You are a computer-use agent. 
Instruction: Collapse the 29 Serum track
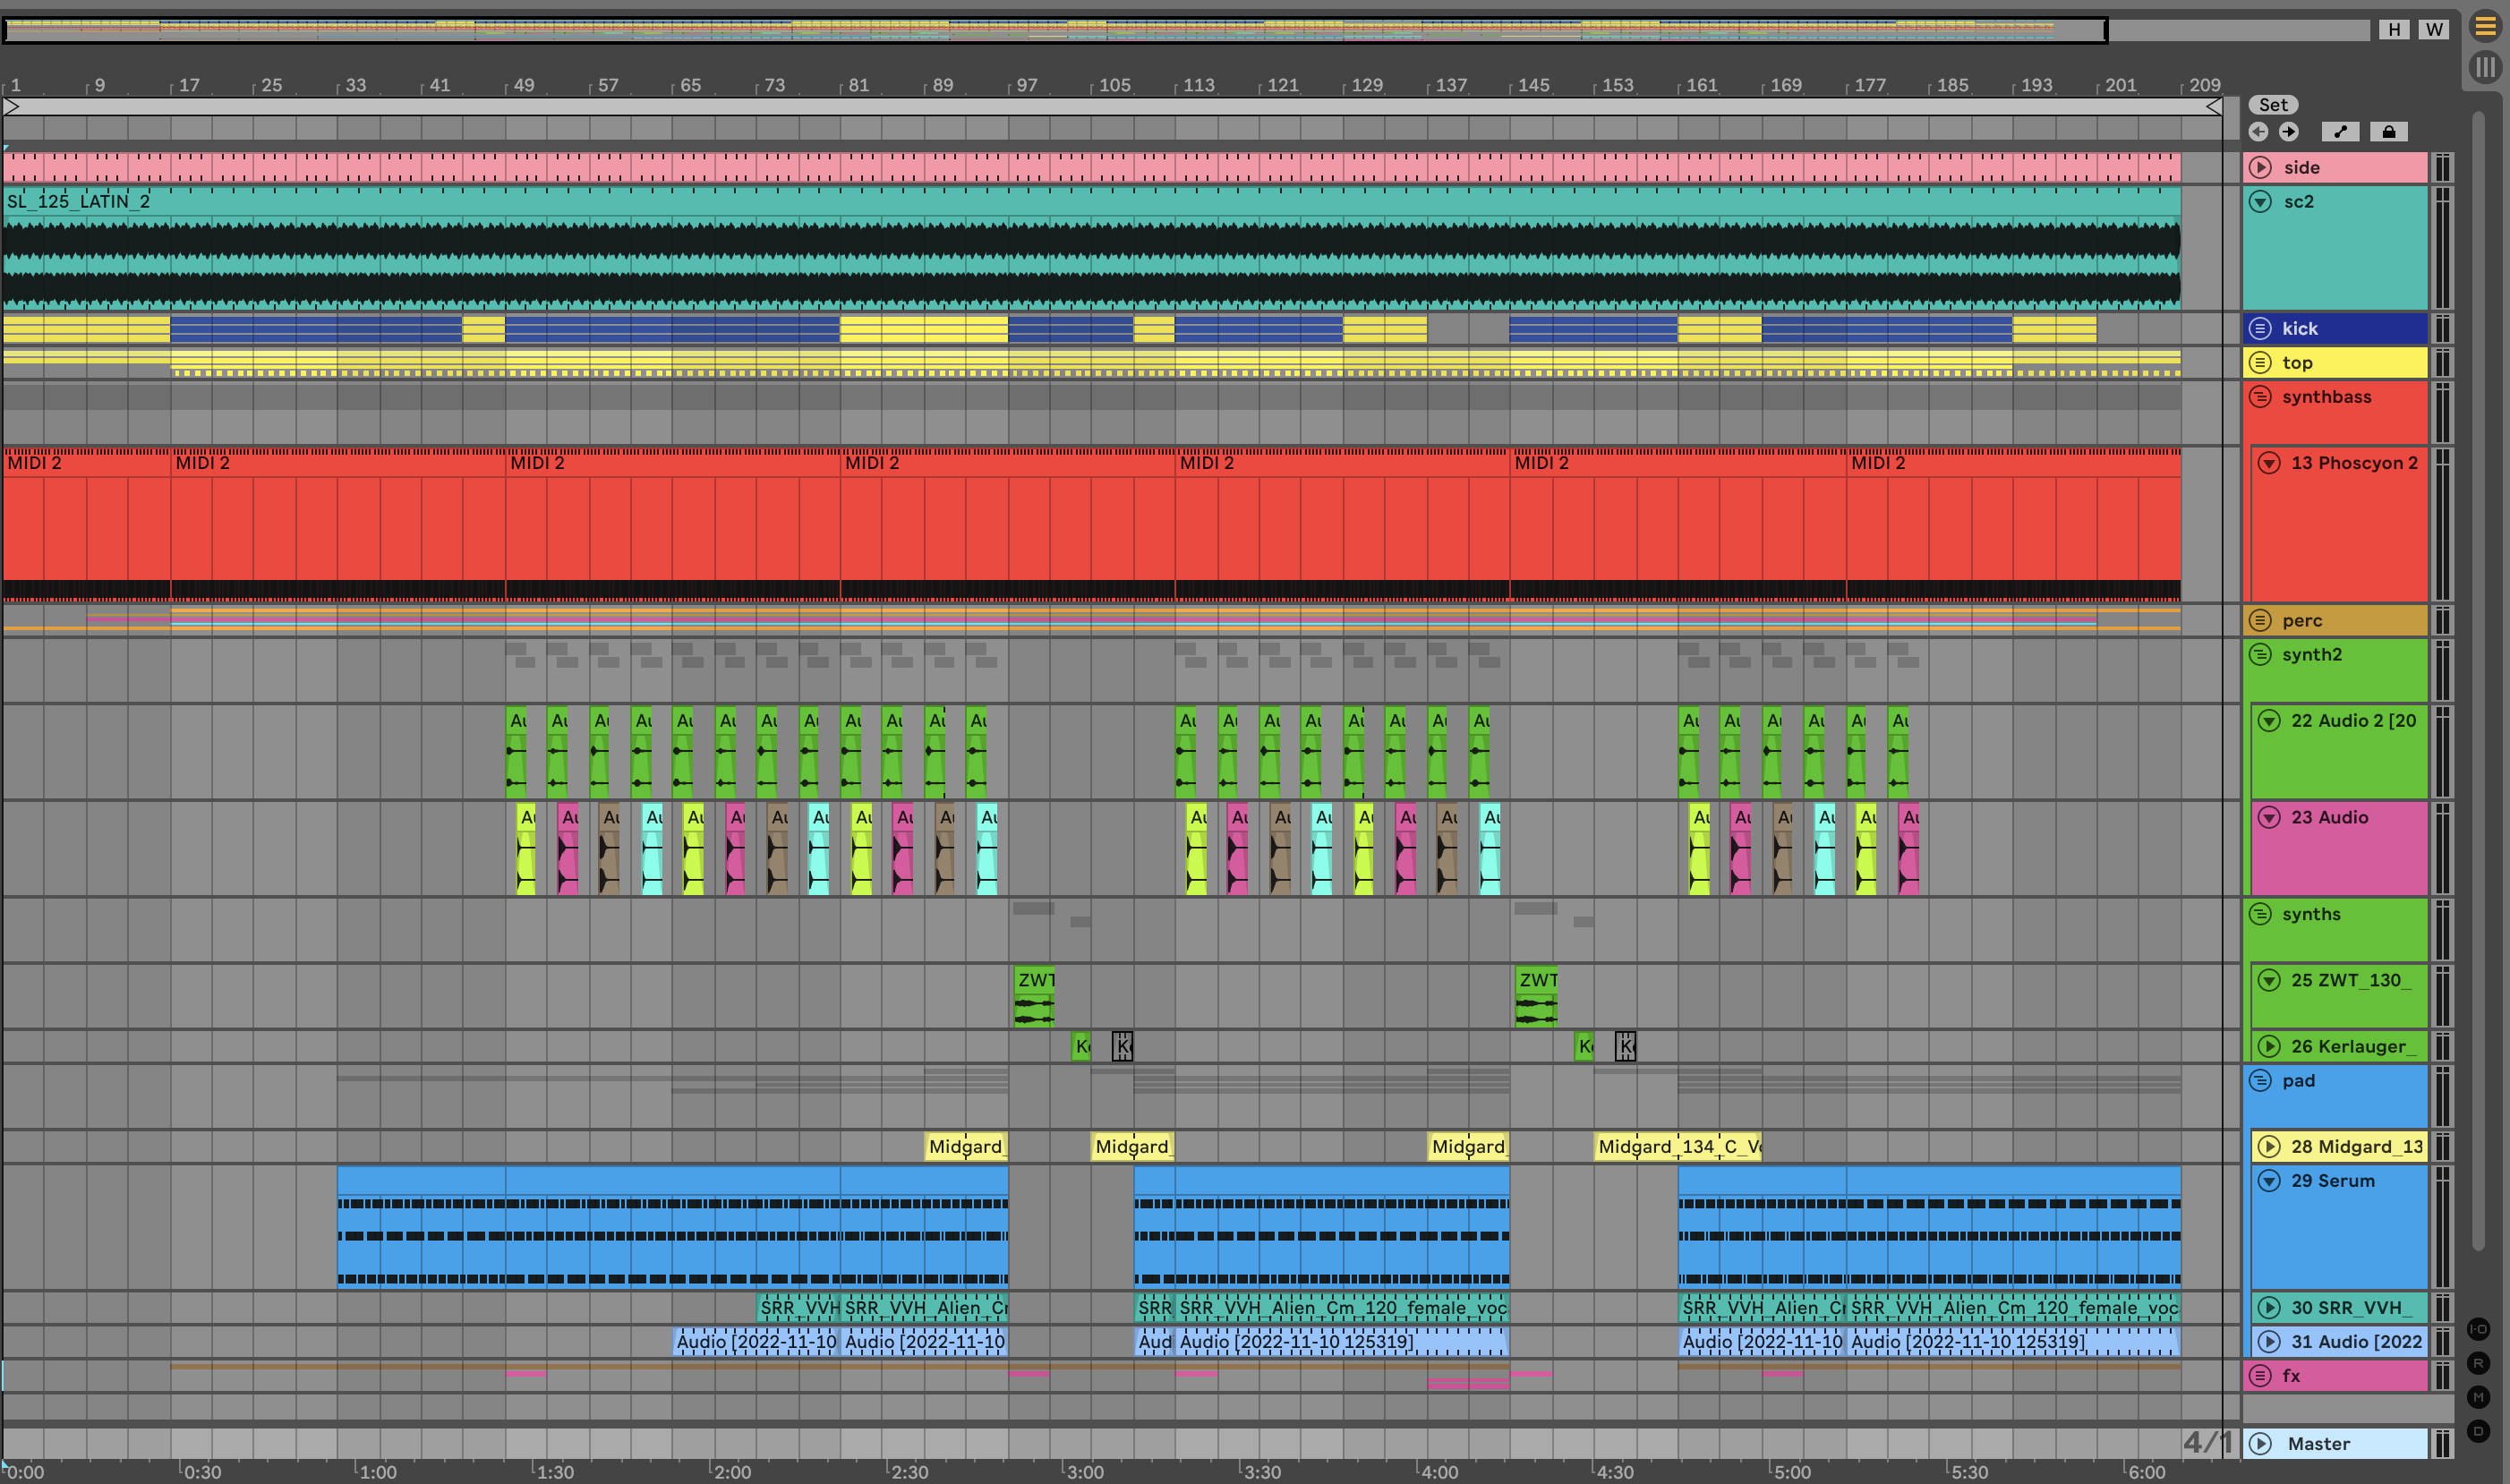(2269, 1181)
